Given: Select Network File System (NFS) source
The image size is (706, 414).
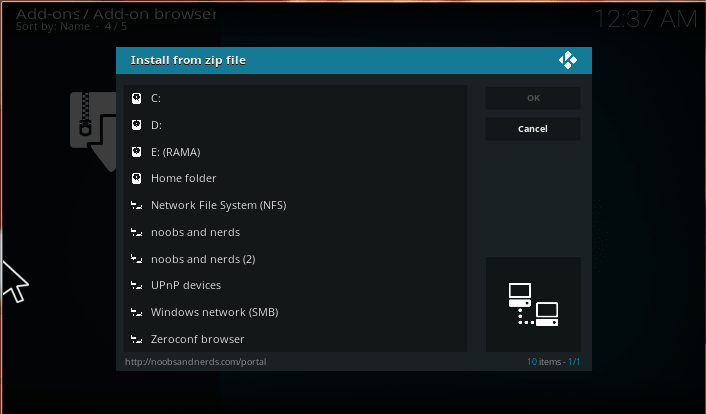Looking at the screenshot, I should tap(295, 205).
